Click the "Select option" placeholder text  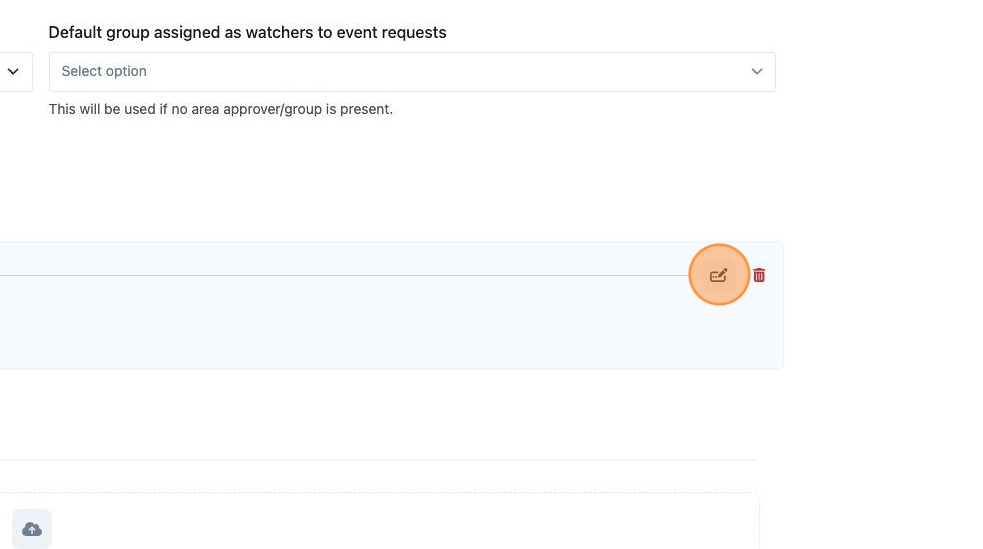(x=104, y=71)
